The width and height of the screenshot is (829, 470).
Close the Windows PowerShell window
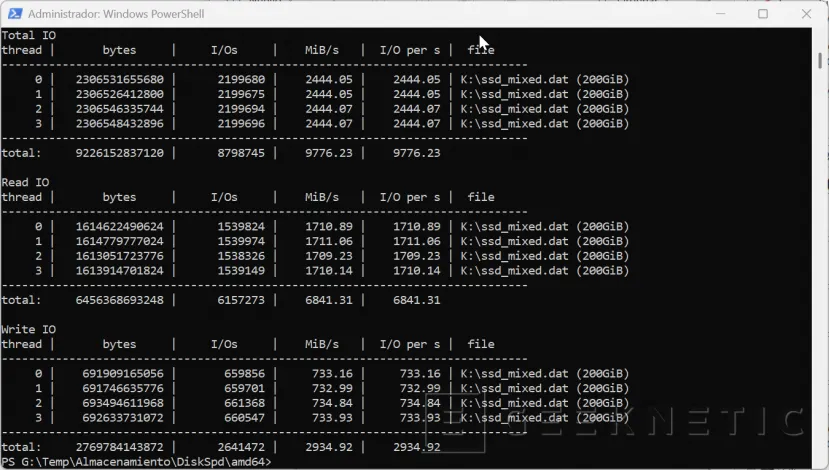pyautogui.click(x=806, y=14)
